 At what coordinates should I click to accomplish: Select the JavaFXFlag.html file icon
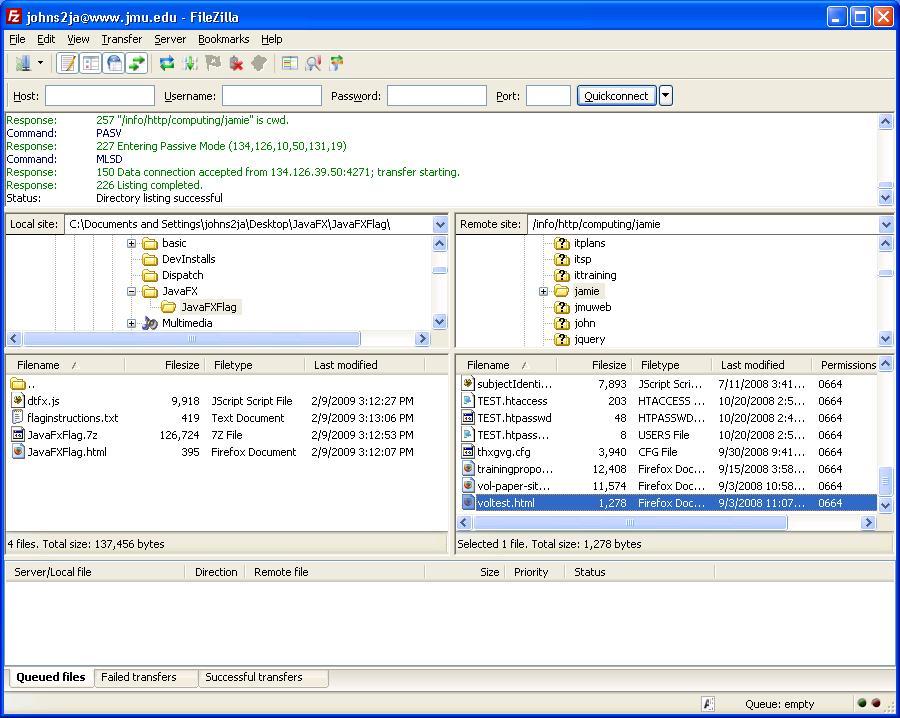[18, 452]
